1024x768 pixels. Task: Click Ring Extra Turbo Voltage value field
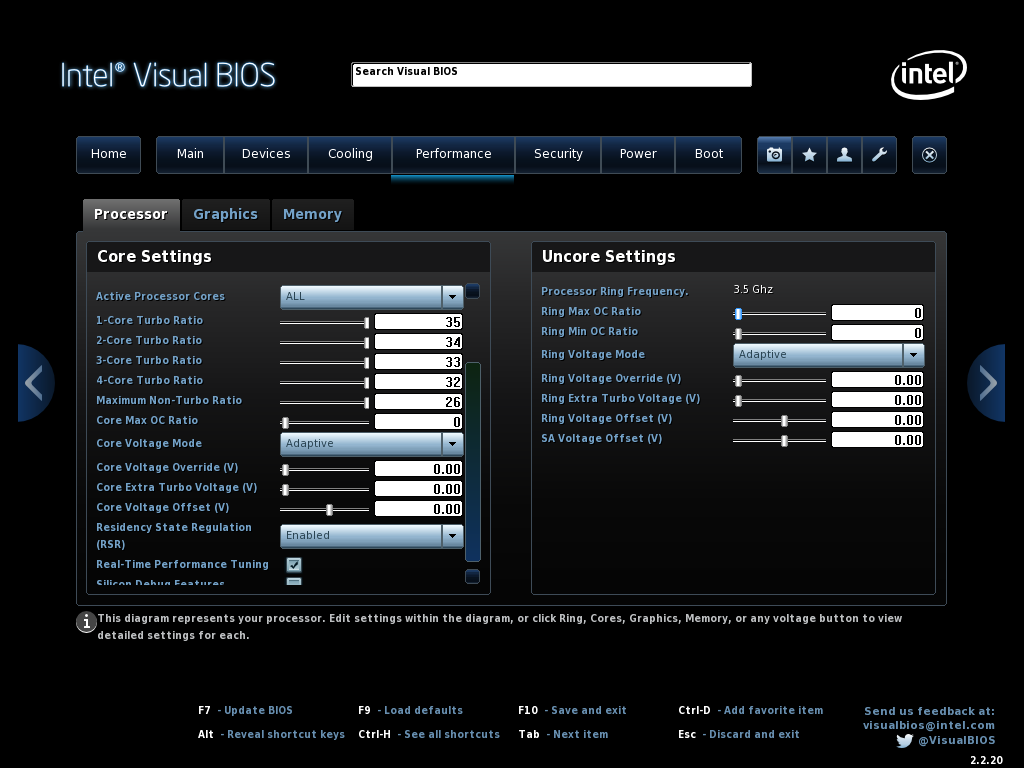pyautogui.click(x=878, y=400)
